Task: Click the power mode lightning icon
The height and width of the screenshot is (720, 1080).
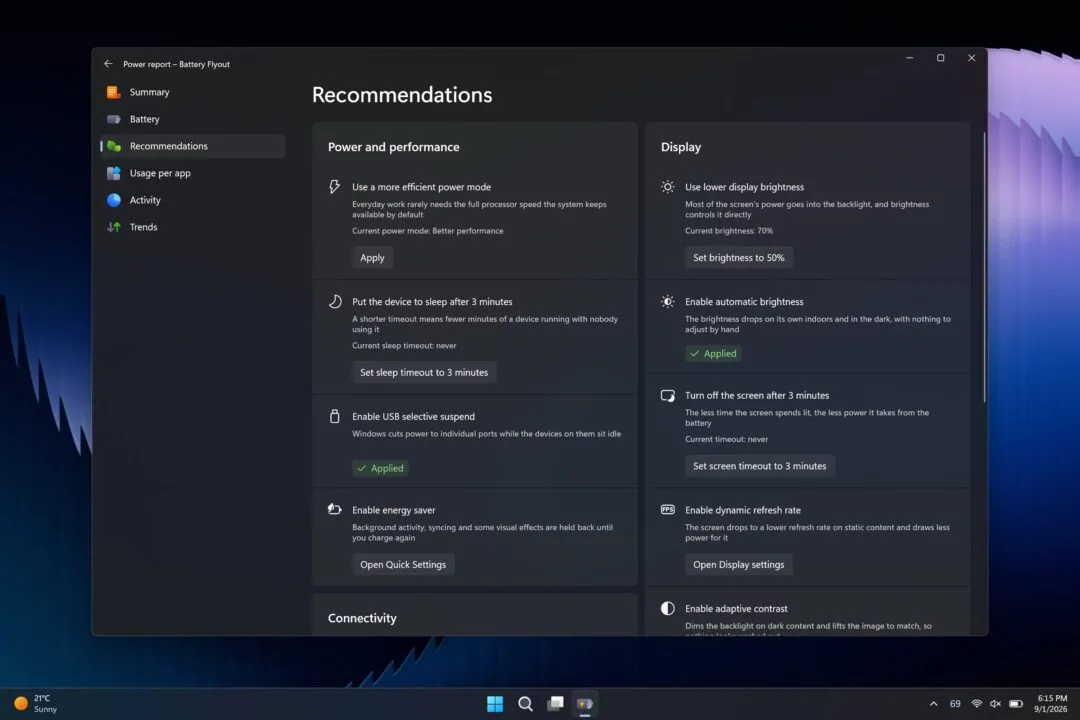Action: coord(334,186)
